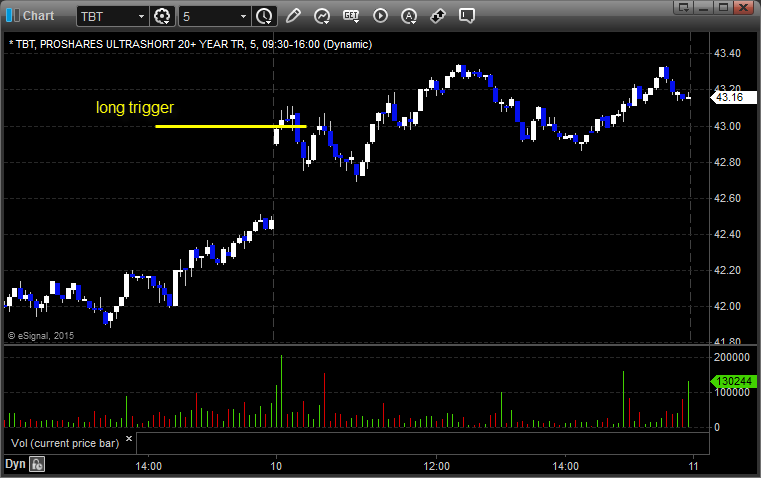
Task: Click the 42.40 price axis label
Action: pyautogui.click(x=728, y=234)
